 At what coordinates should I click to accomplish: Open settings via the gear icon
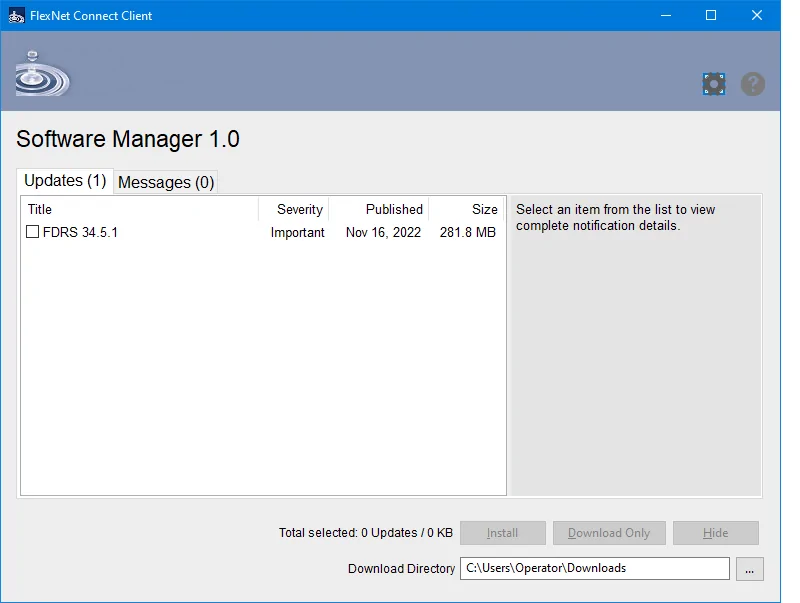point(713,84)
